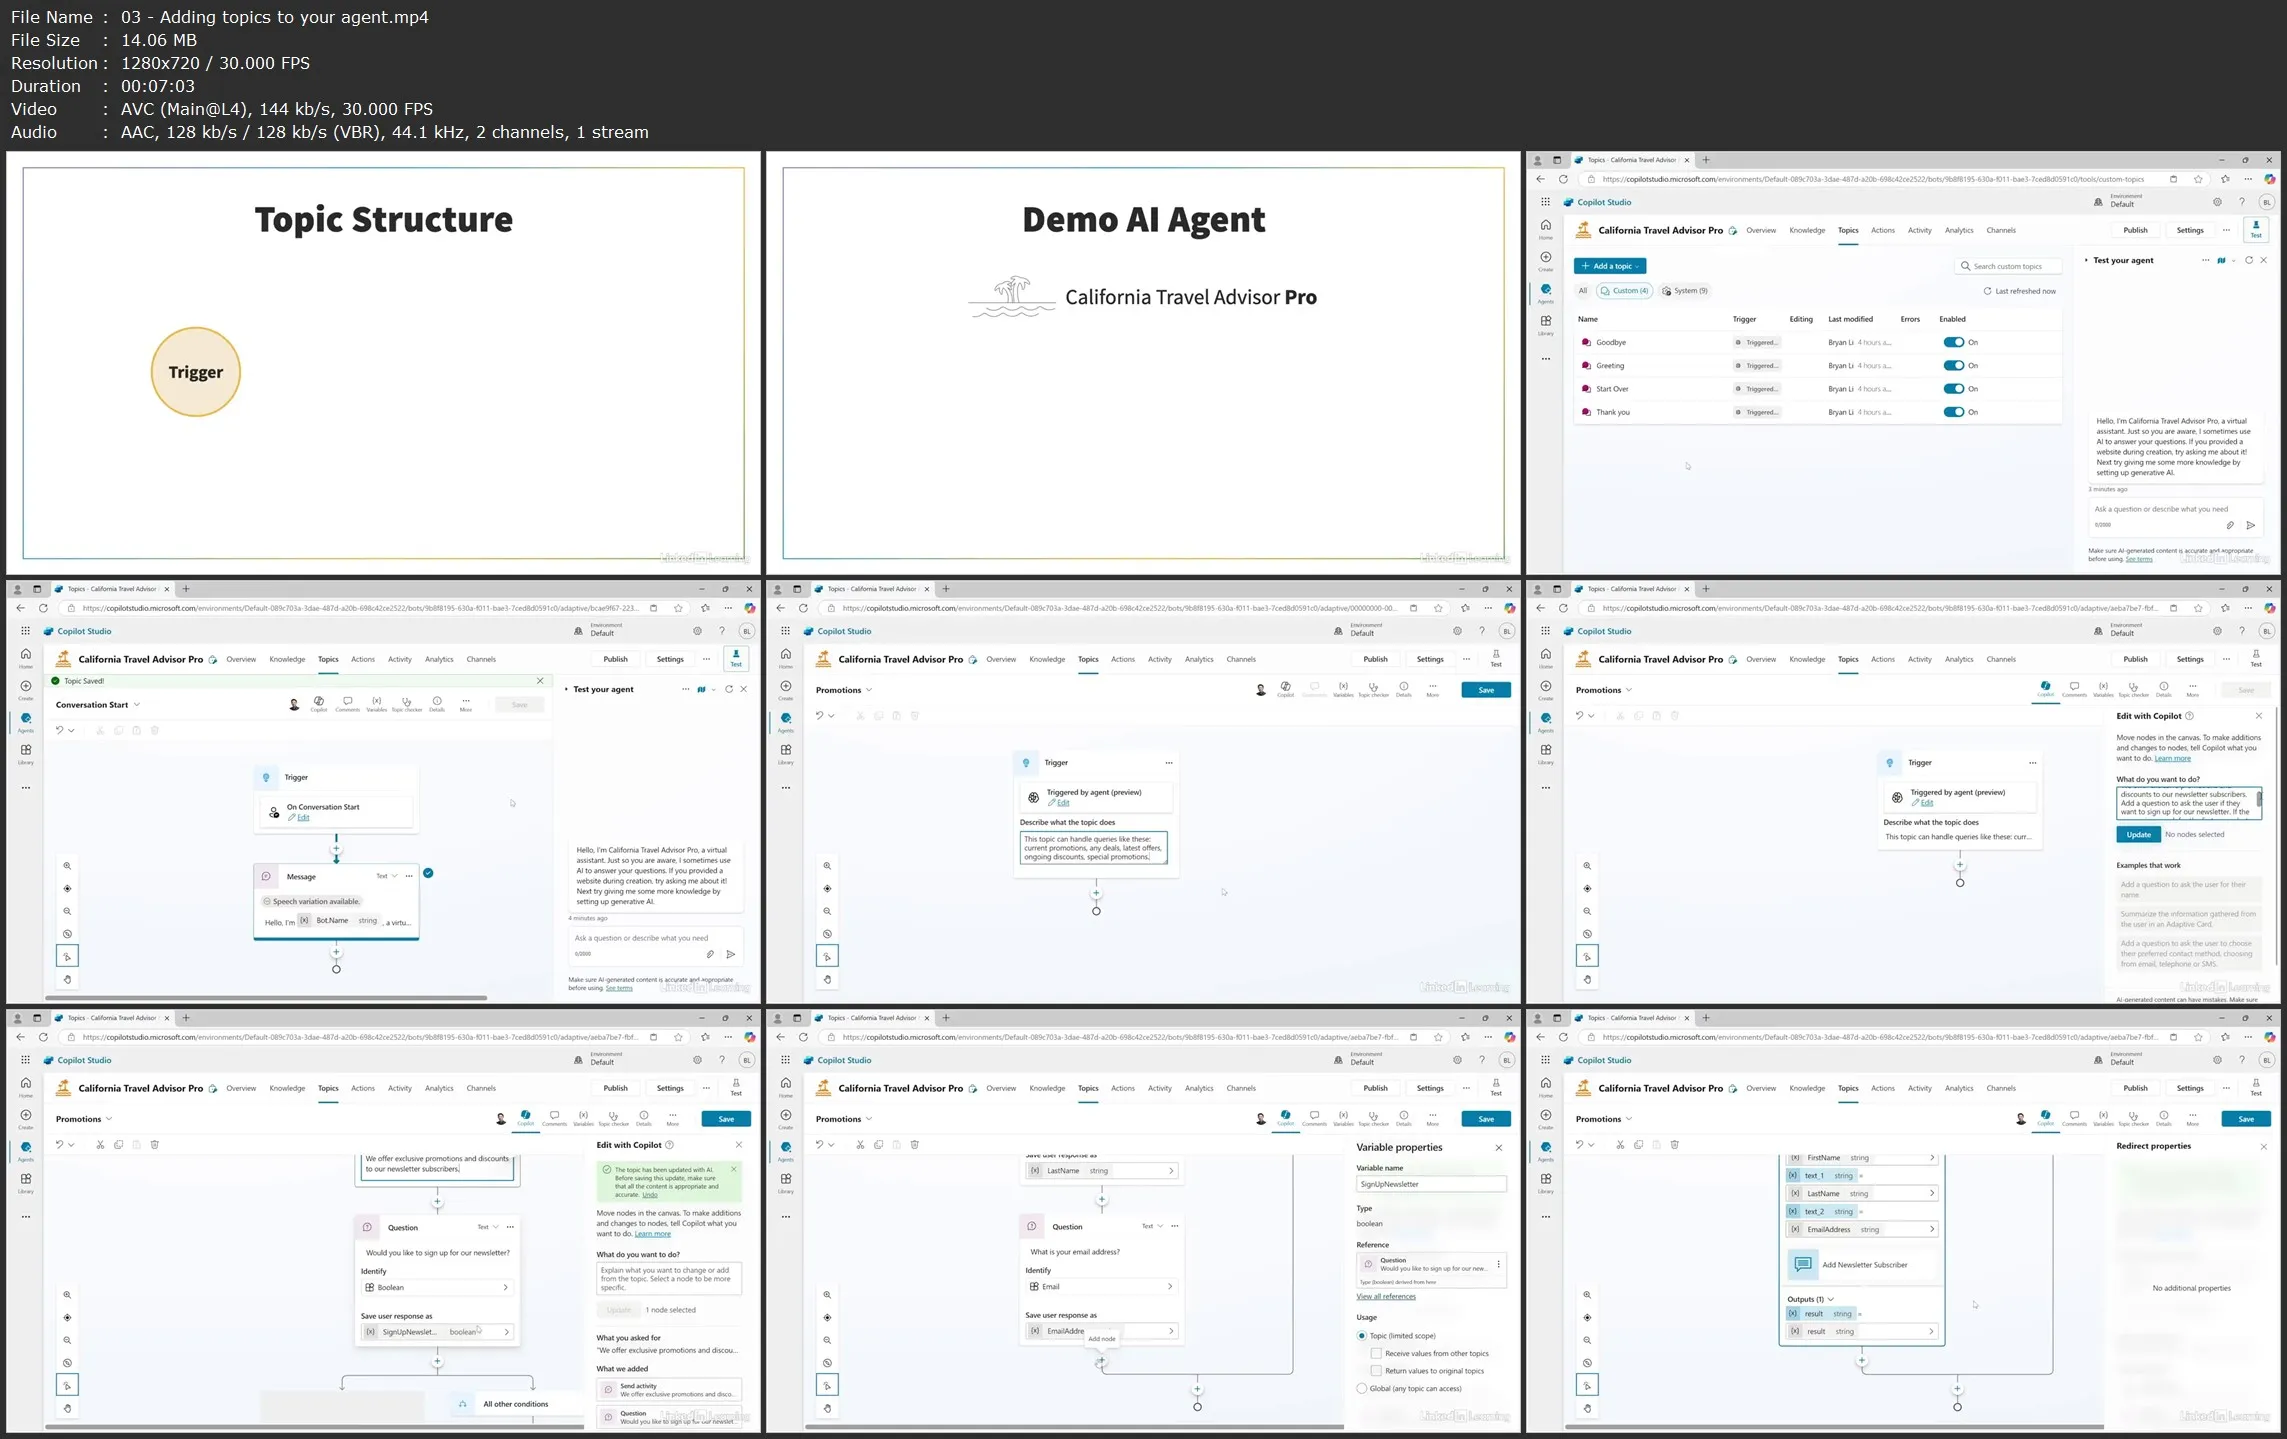Open the View all references link
The width and height of the screenshot is (2287, 1439).
point(1386,1297)
